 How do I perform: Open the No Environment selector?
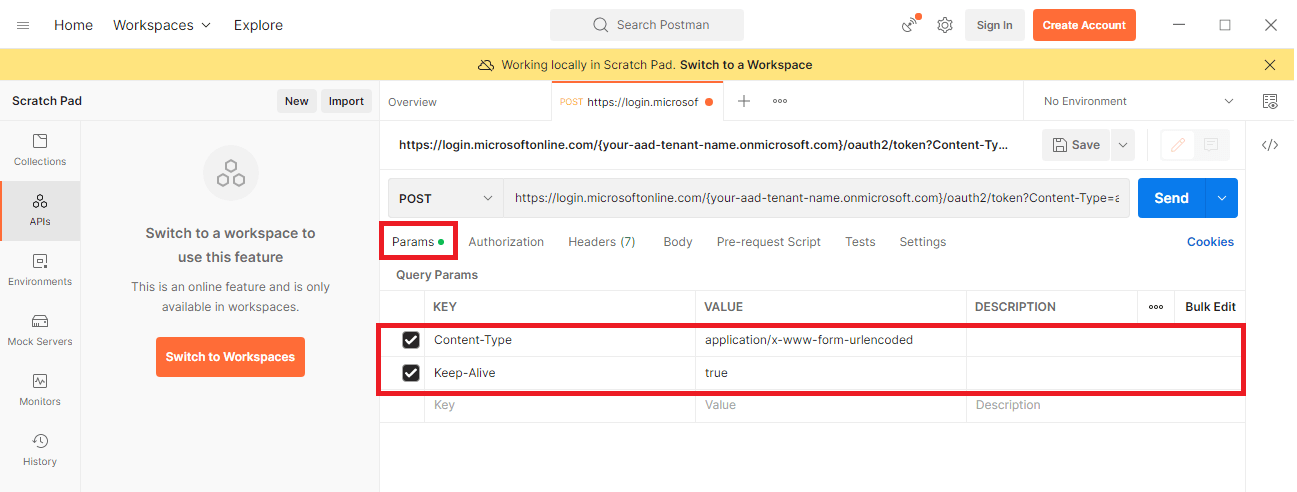click(x=1139, y=101)
